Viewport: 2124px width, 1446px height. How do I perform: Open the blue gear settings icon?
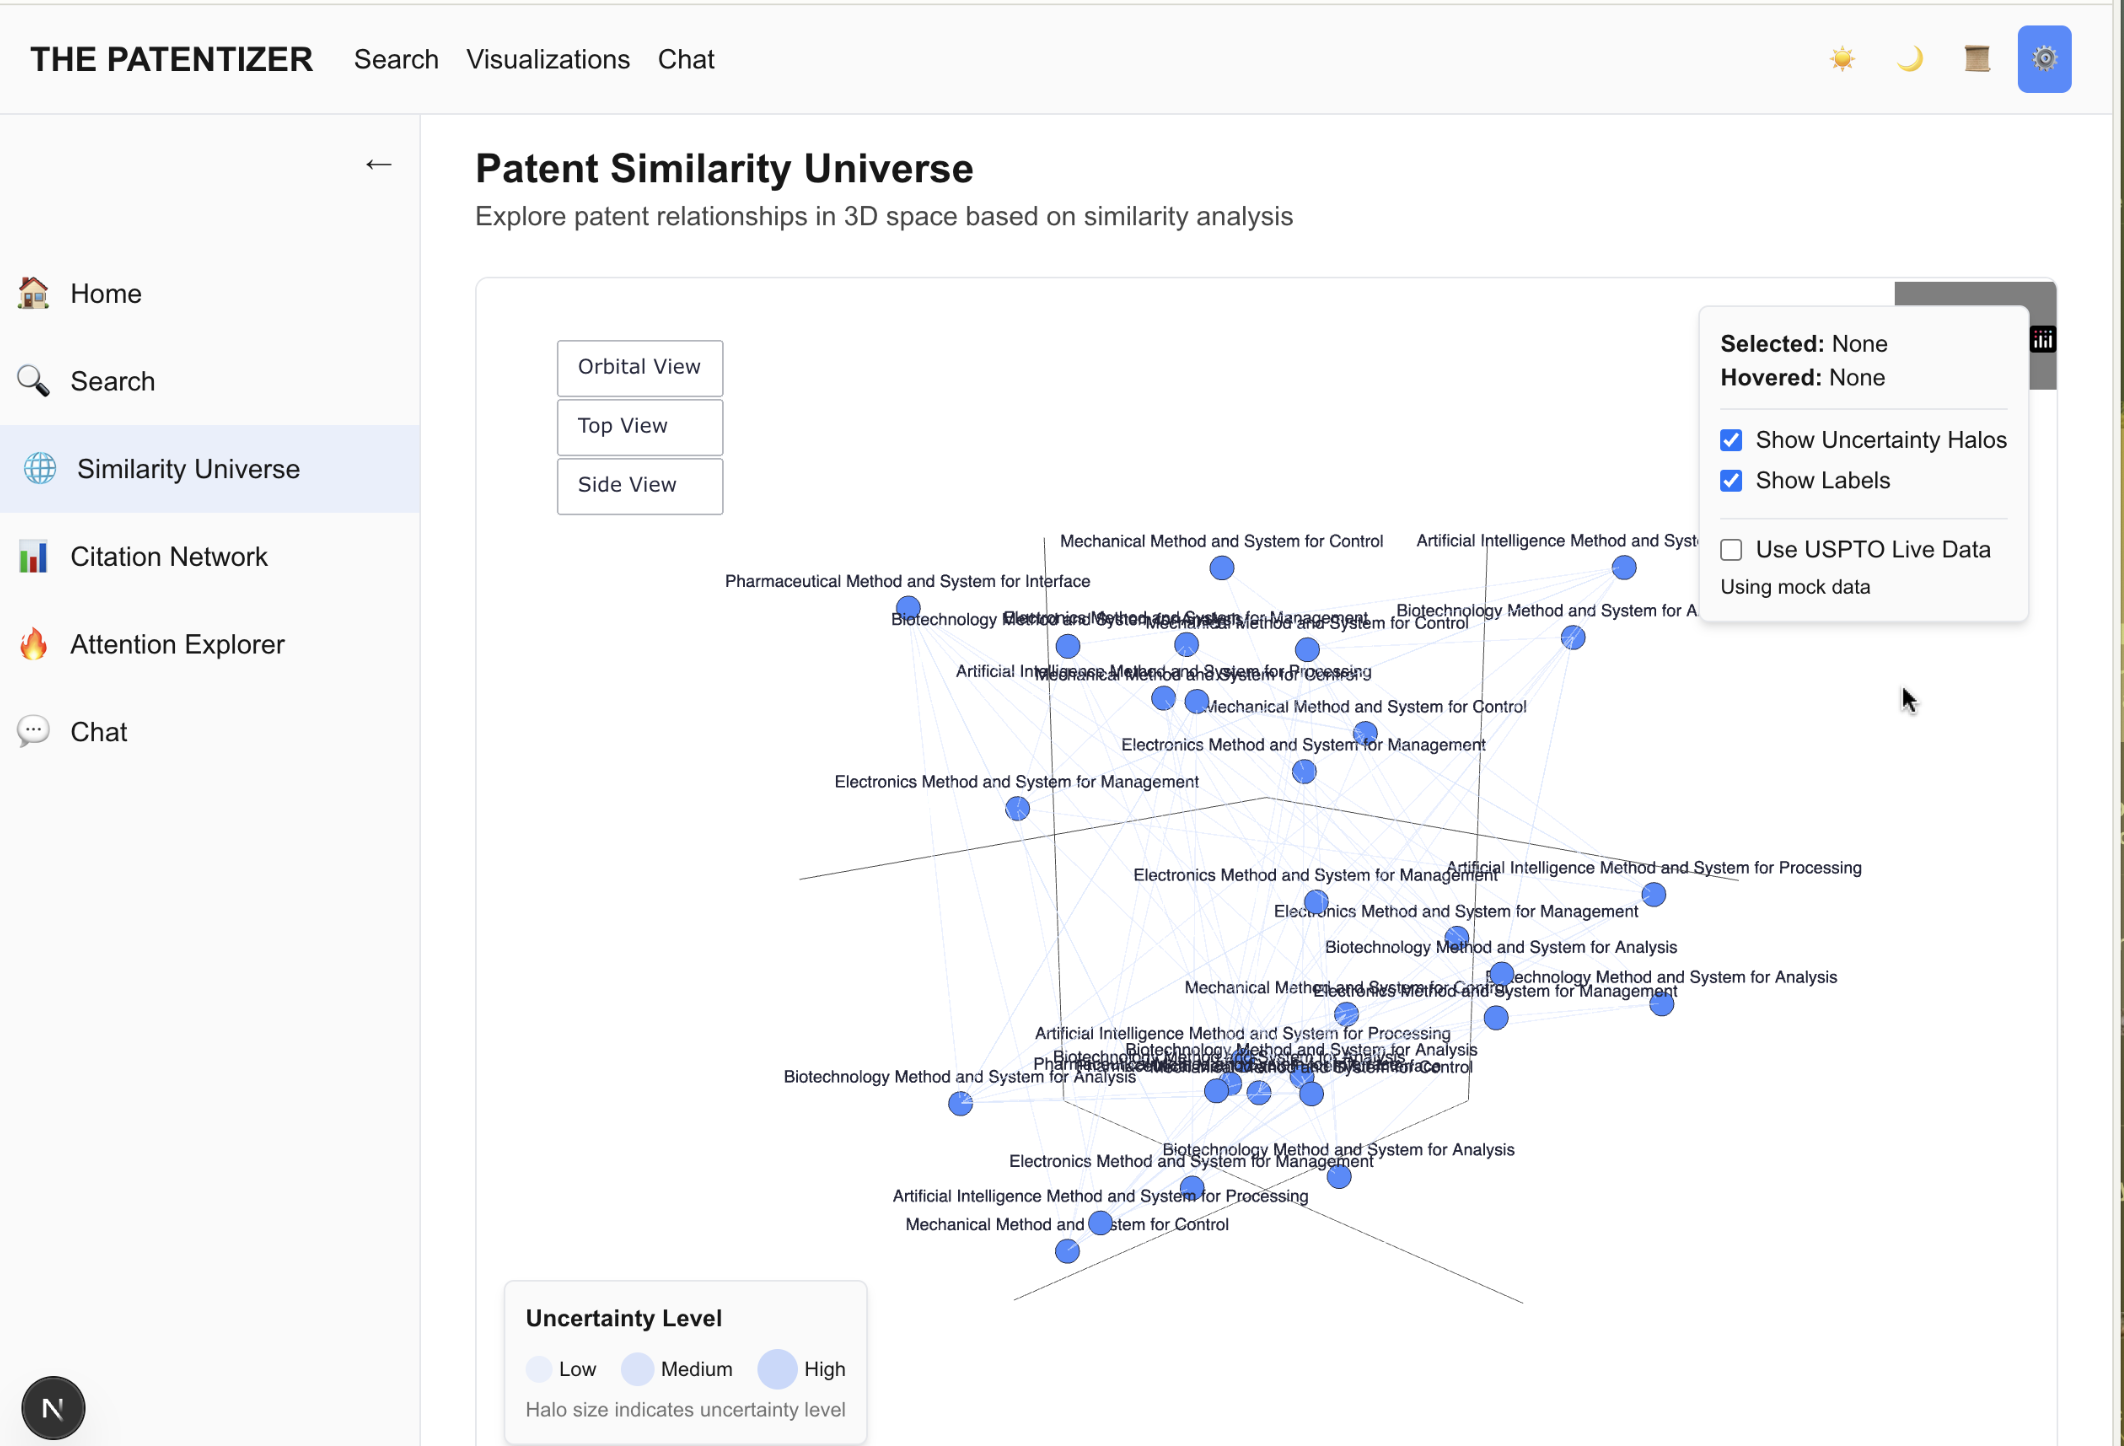pos(2044,59)
